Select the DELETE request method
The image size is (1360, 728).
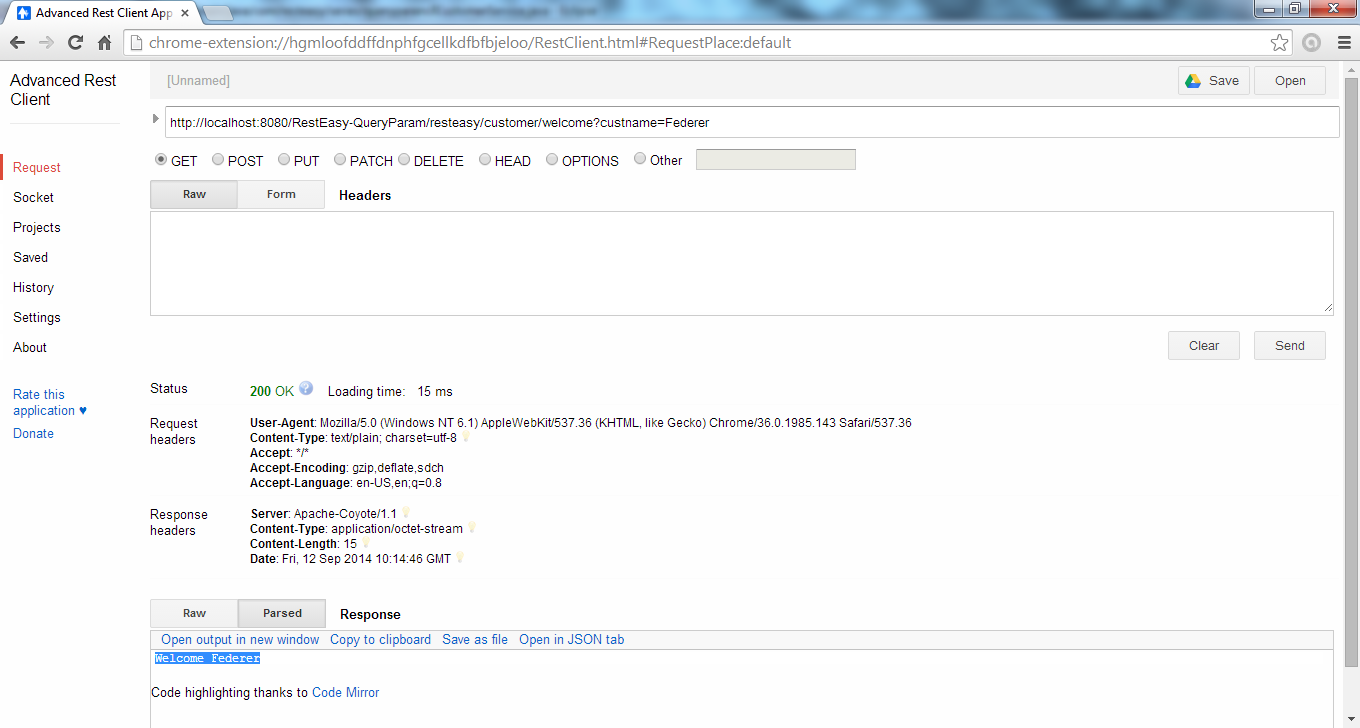pos(404,159)
